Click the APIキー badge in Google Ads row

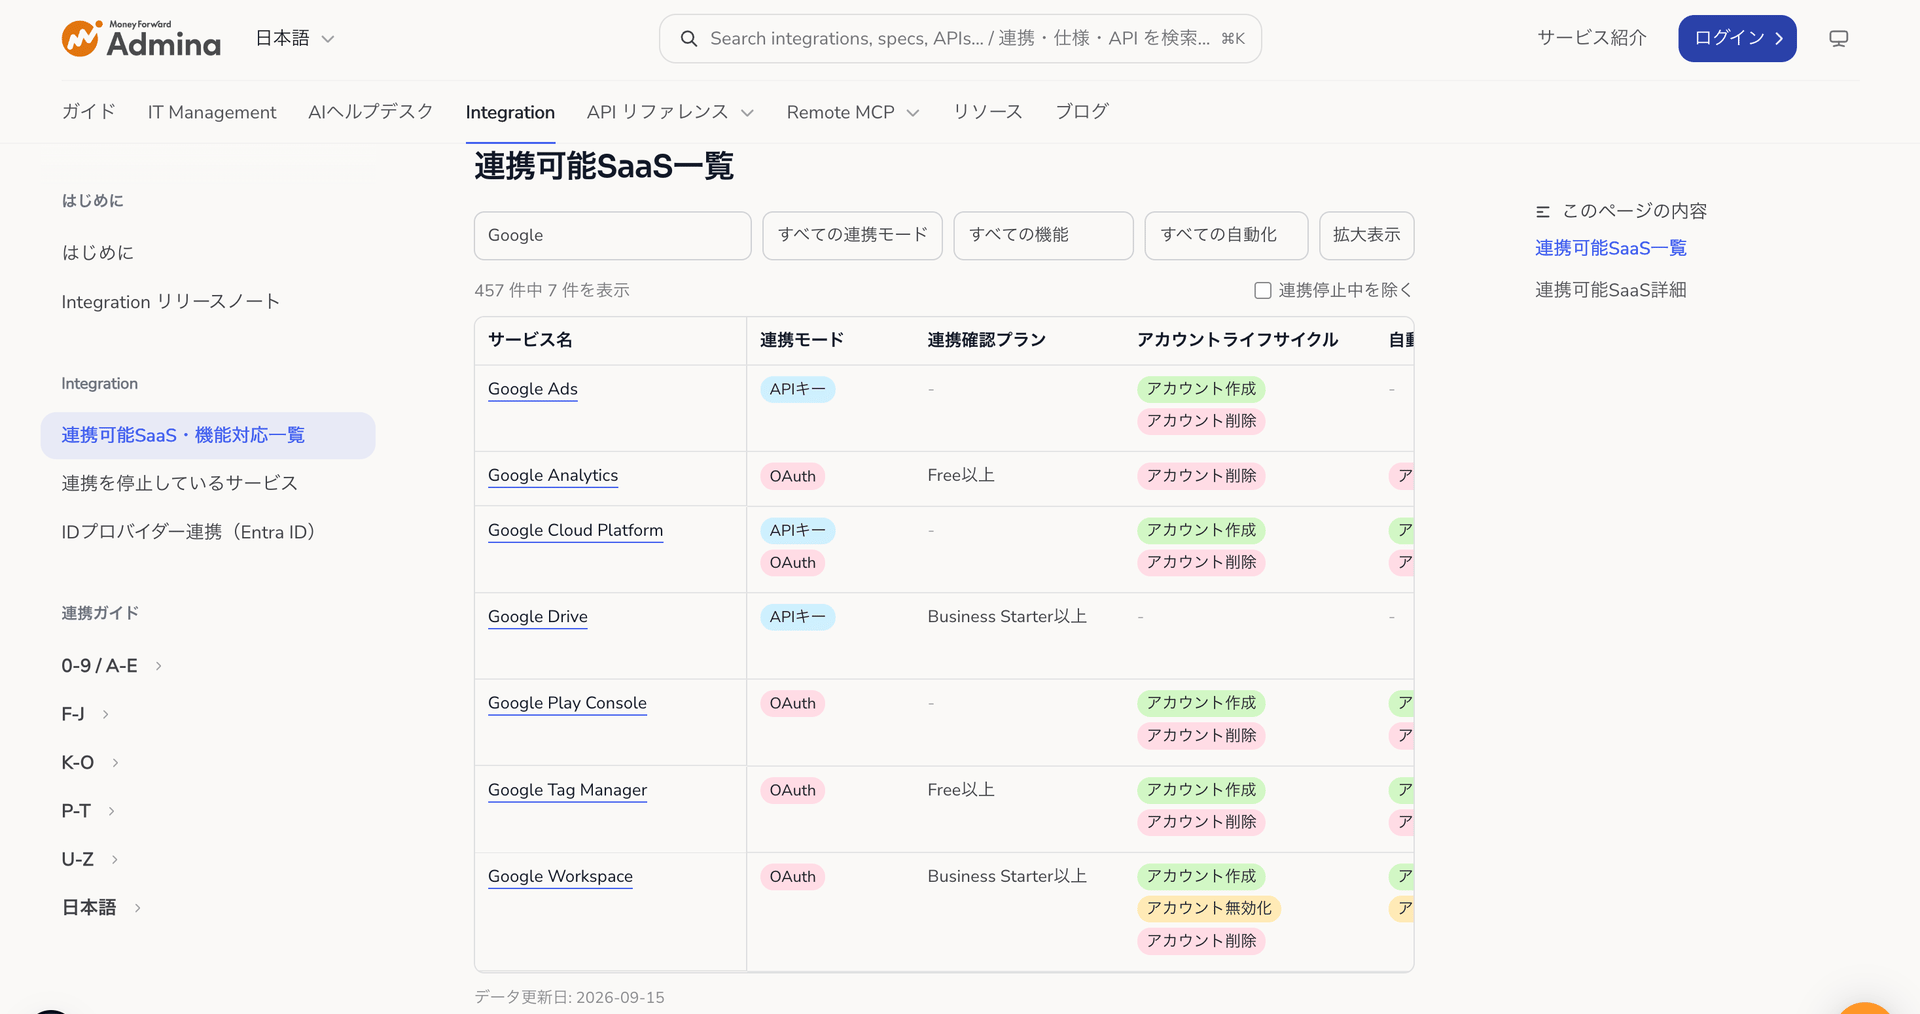click(x=798, y=390)
